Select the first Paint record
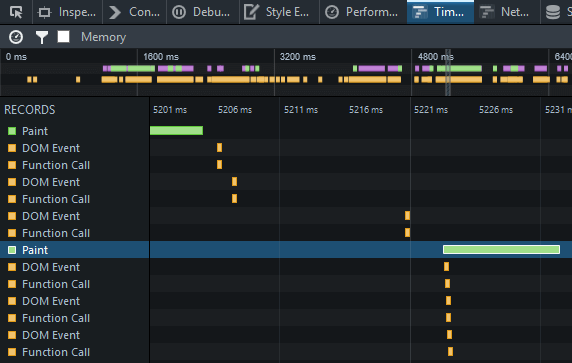572x363 pixels. point(75,131)
